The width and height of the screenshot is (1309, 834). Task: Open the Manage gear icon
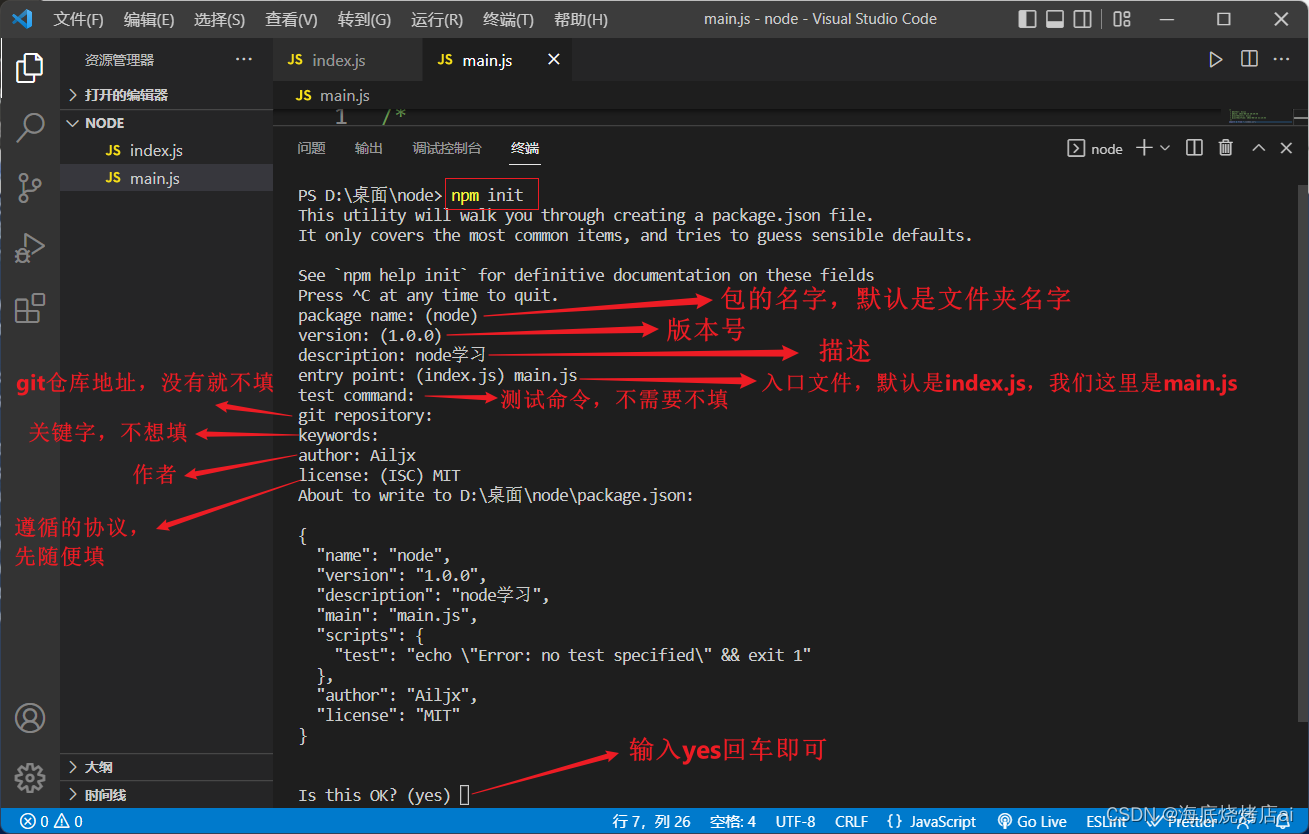(30, 777)
